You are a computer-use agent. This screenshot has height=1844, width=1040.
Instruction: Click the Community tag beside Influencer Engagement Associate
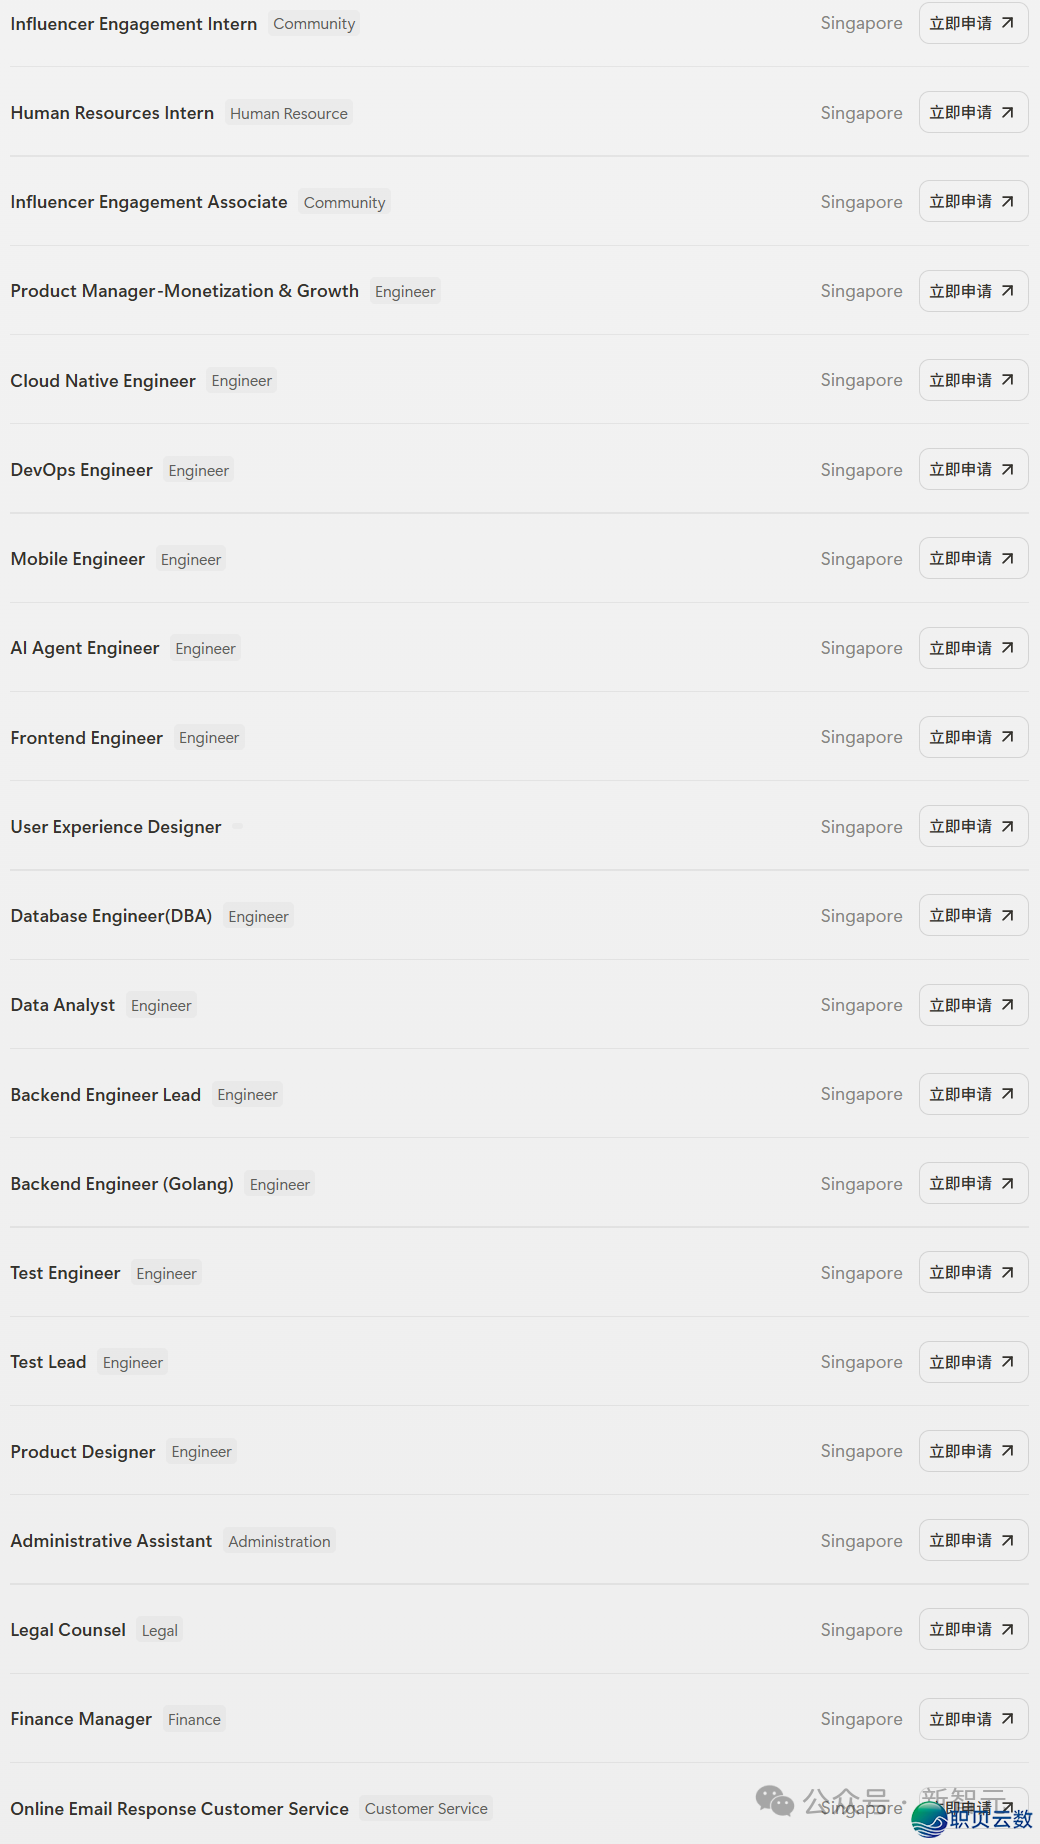[344, 203]
